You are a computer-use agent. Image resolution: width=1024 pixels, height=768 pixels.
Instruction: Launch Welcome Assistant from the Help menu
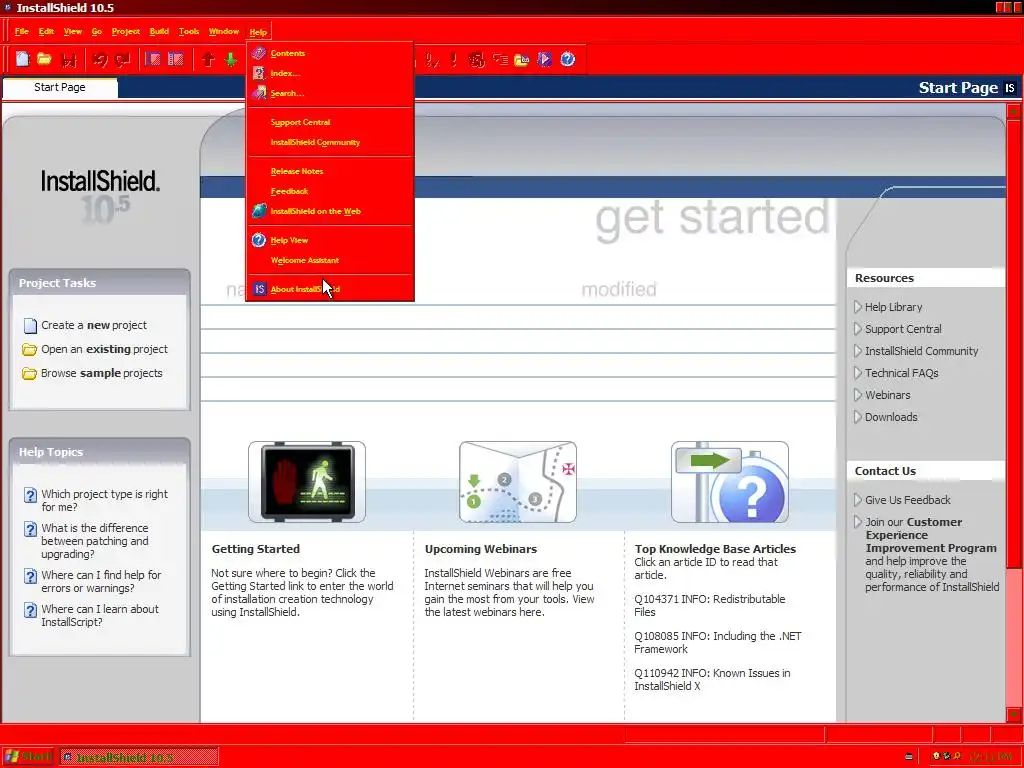coord(330,261)
